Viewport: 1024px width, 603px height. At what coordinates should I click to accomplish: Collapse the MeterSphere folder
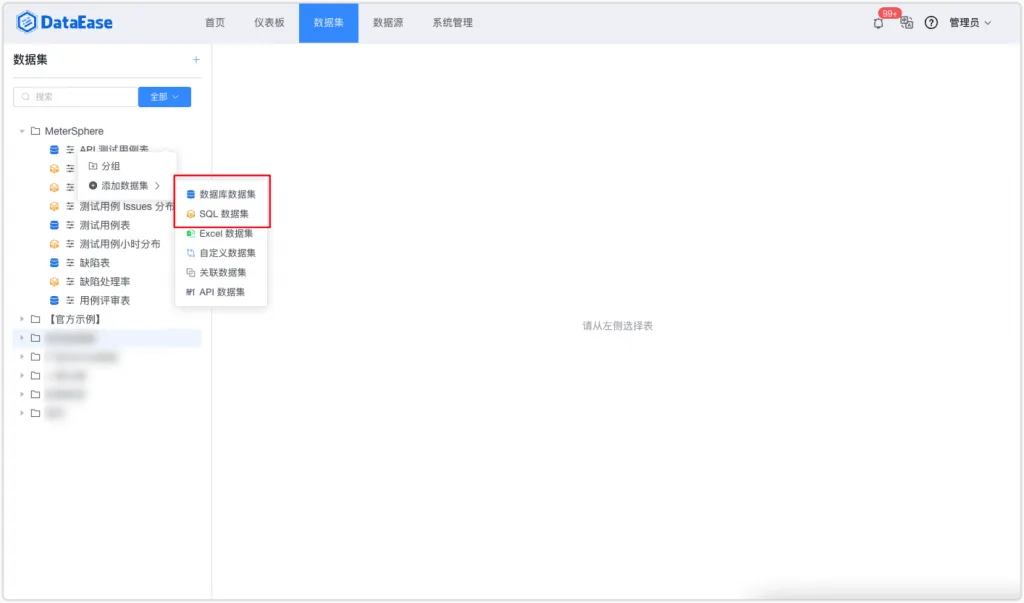pos(22,131)
